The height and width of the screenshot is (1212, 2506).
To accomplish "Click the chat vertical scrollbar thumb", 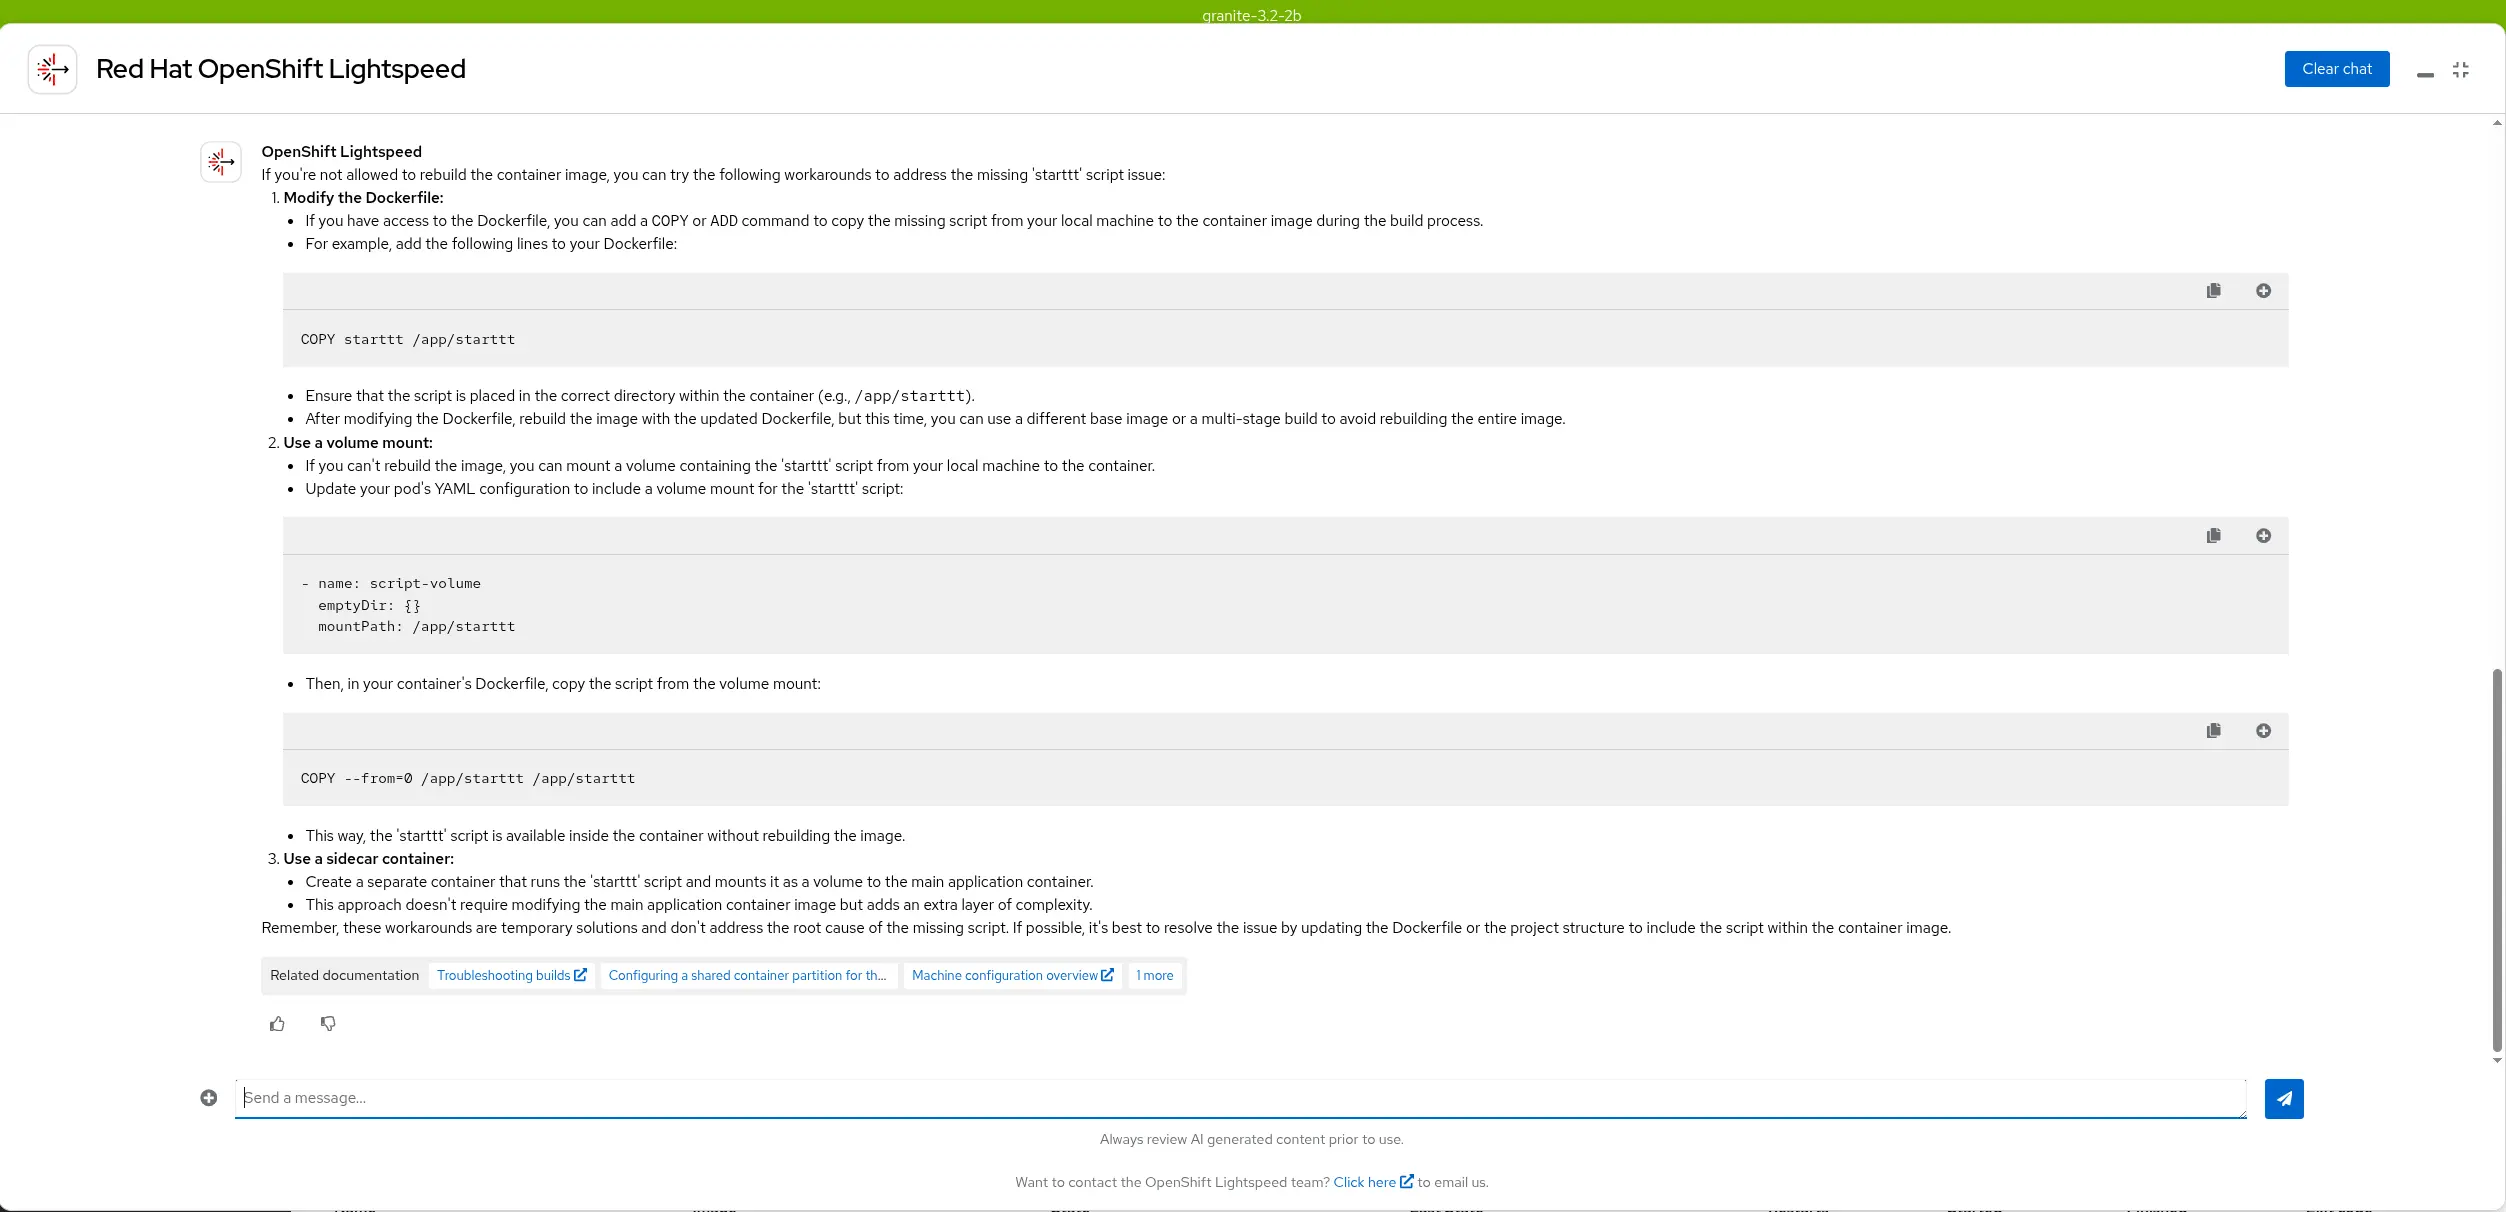I will click(x=2497, y=860).
